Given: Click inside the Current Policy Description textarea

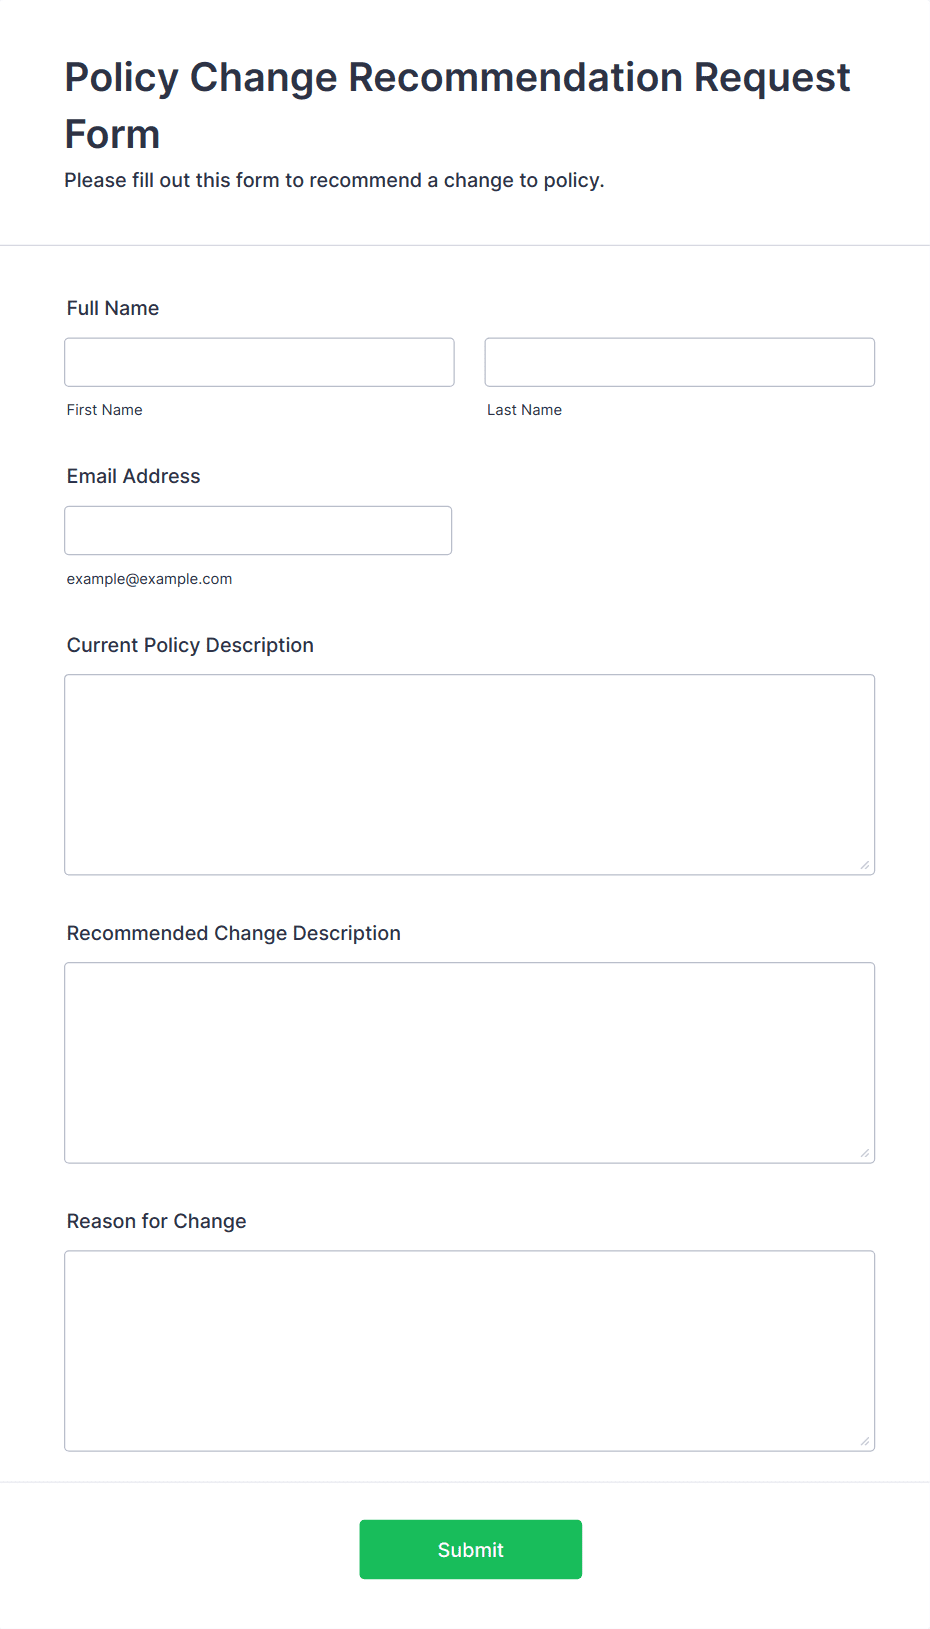Looking at the screenshot, I should (470, 775).
